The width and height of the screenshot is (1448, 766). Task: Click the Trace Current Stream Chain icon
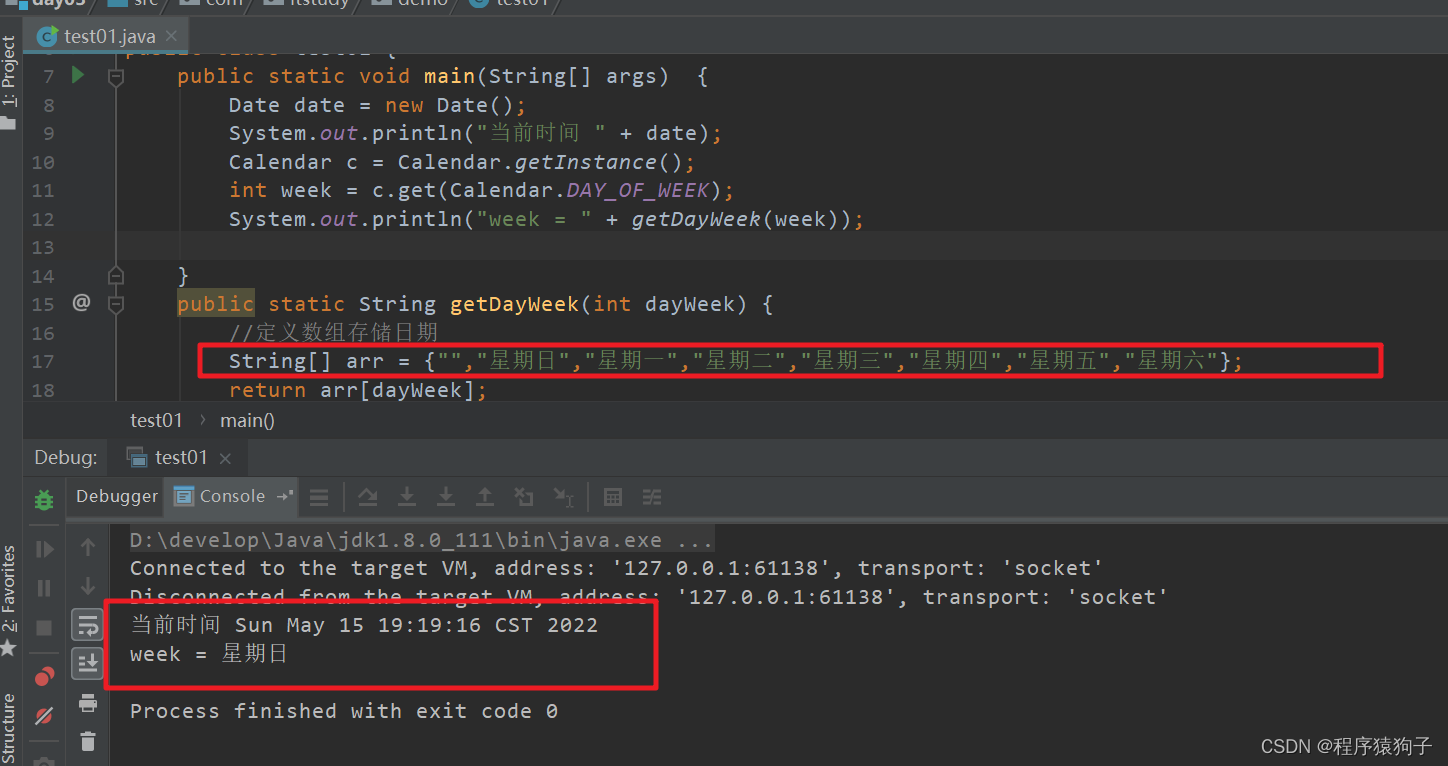click(x=652, y=497)
